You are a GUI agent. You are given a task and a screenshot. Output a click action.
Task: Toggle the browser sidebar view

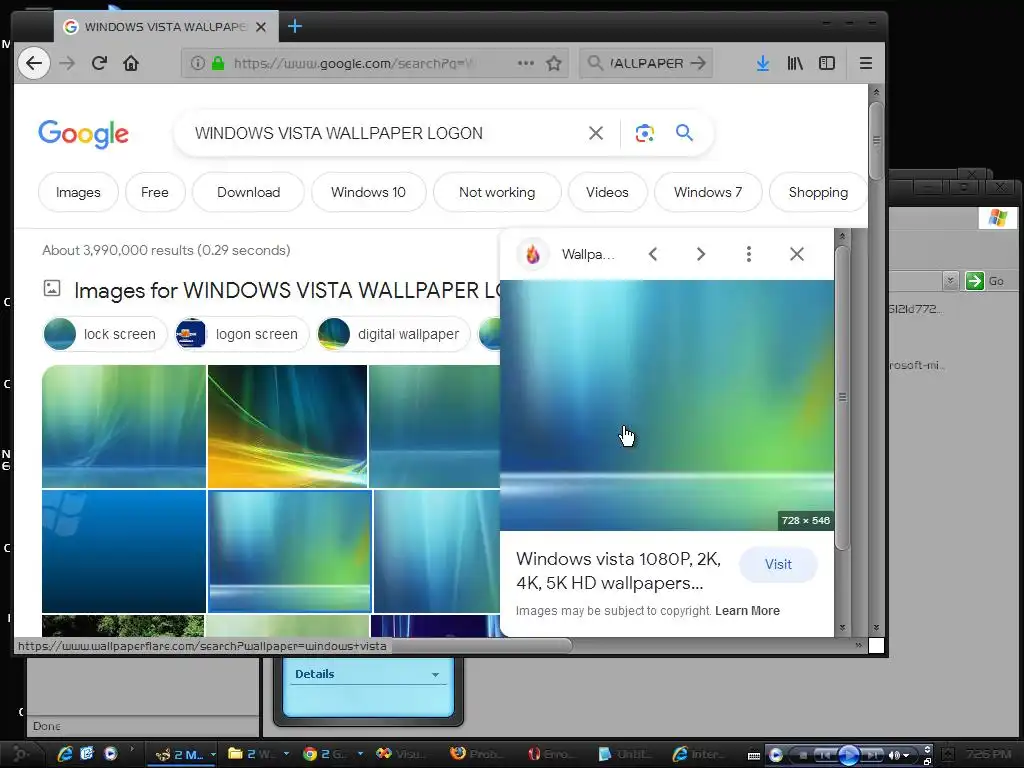click(x=827, y=63)
